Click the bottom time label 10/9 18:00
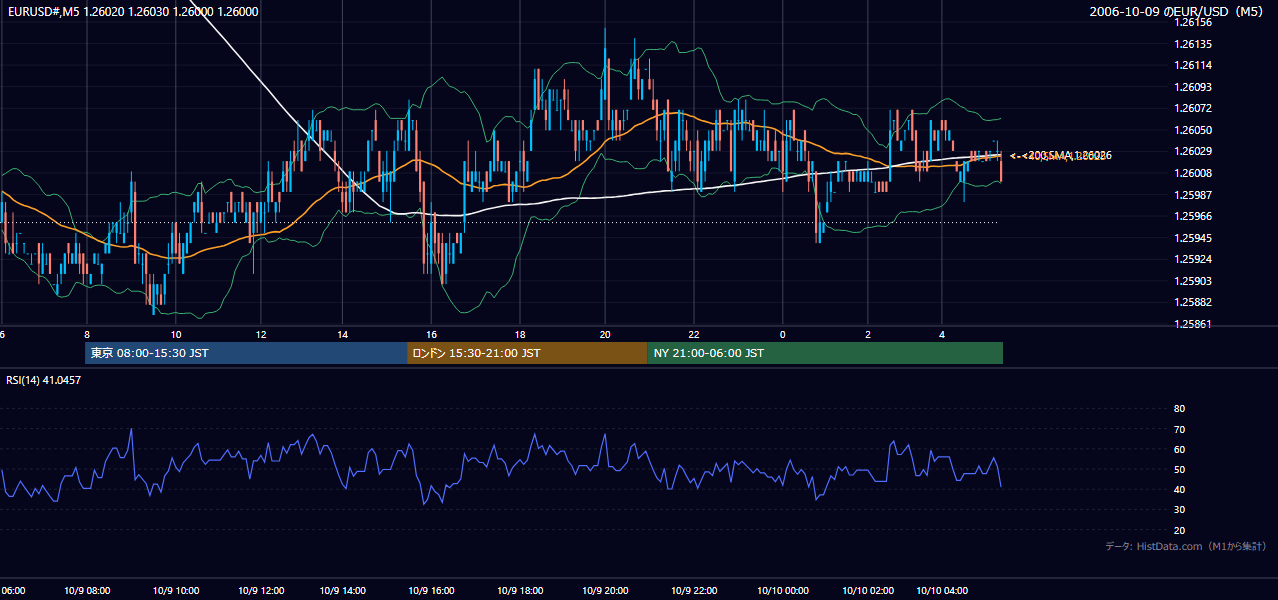The image size is (1278, 600). click(519, 591)
